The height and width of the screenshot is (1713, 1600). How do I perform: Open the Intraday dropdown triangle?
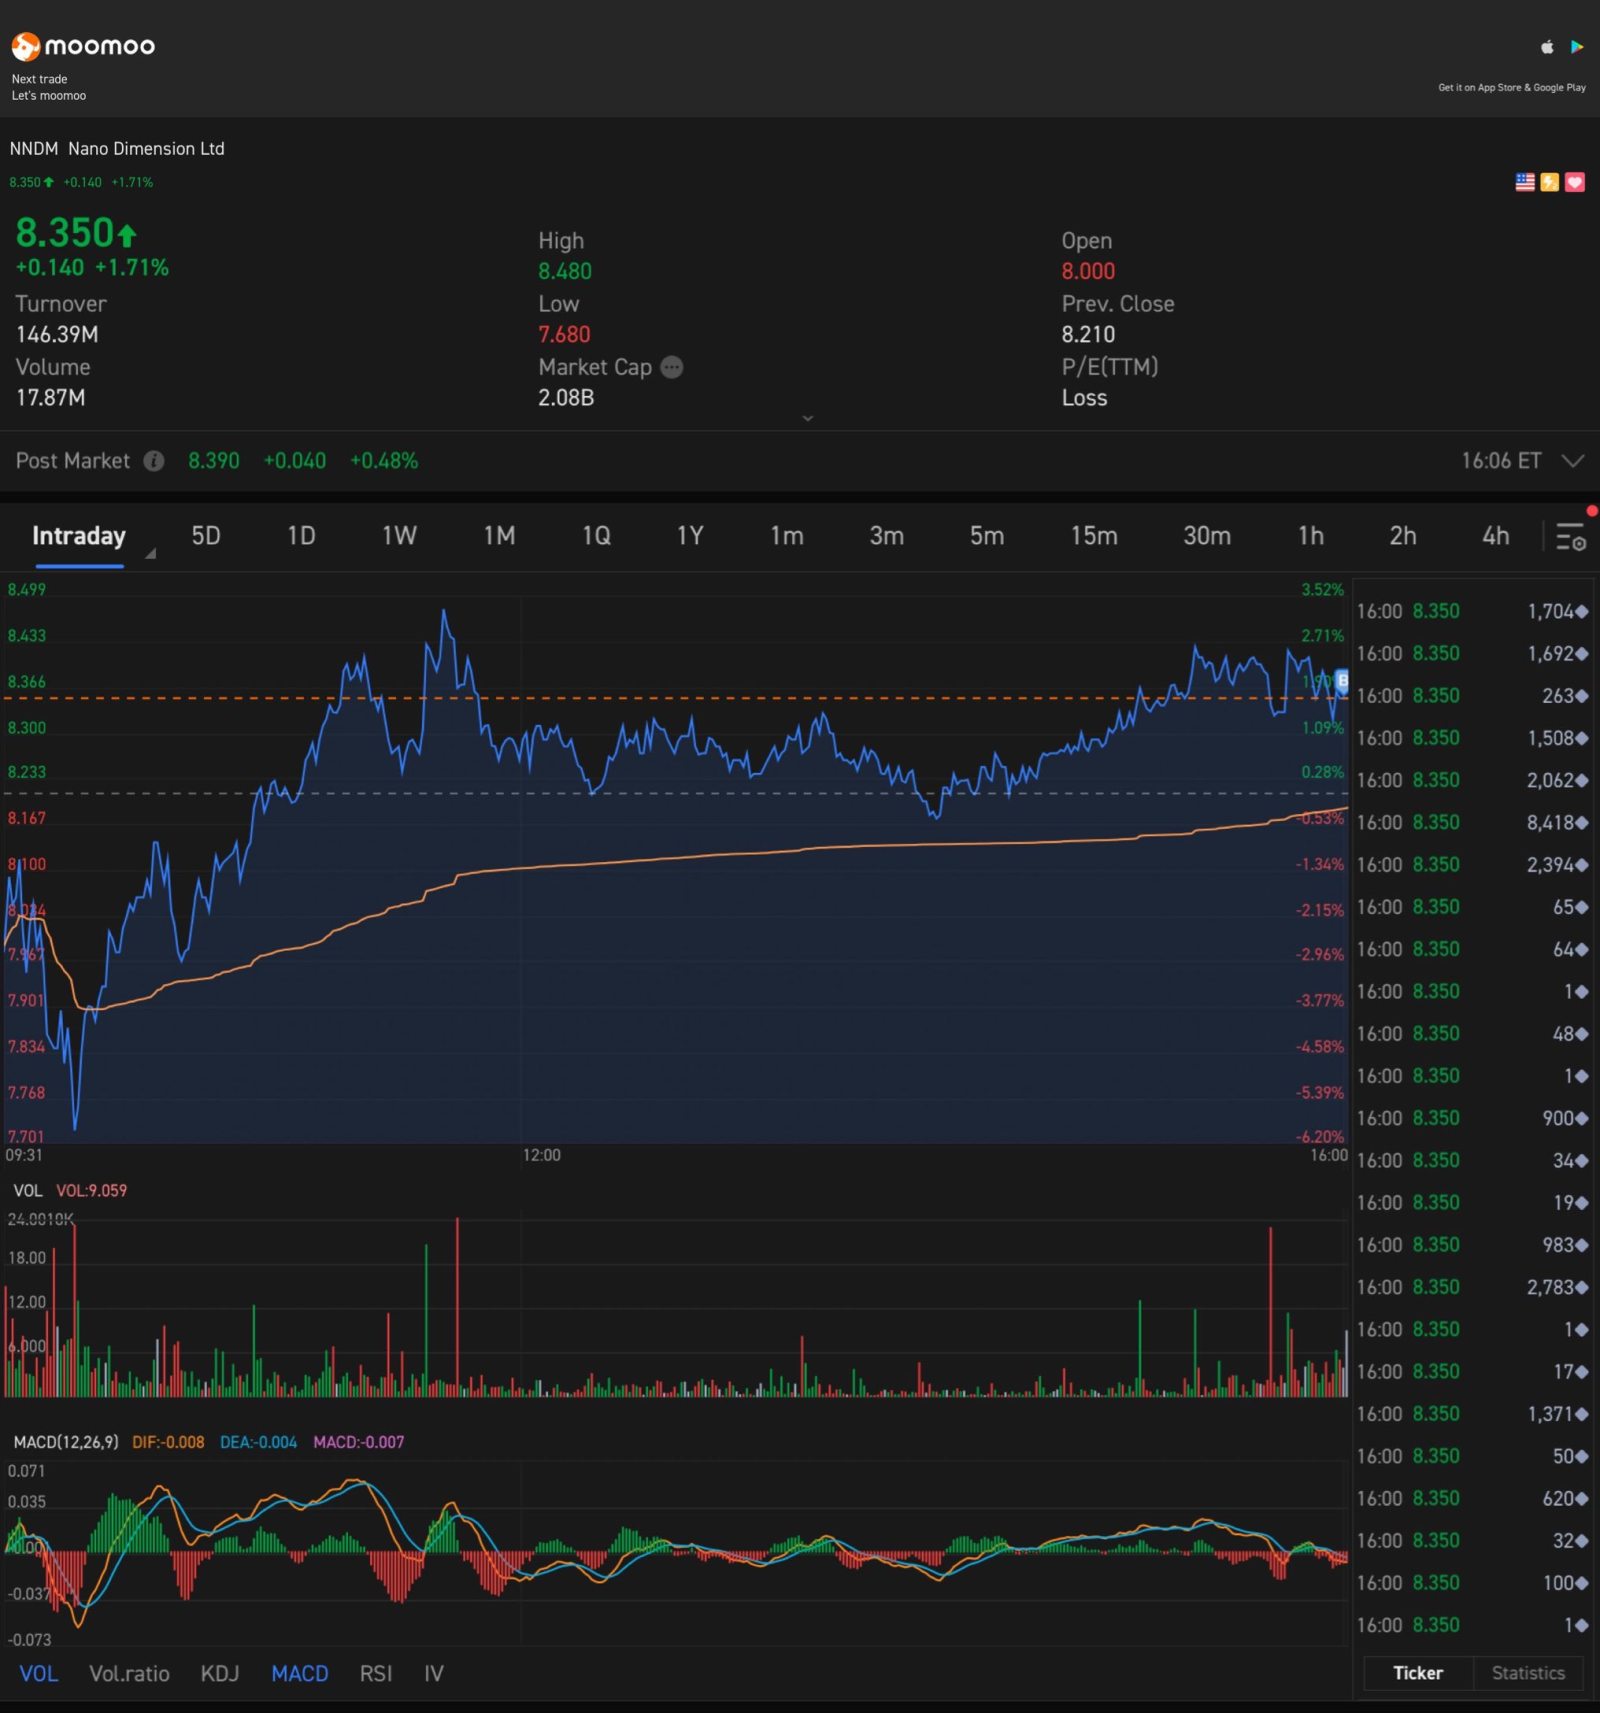coord(150,553)
